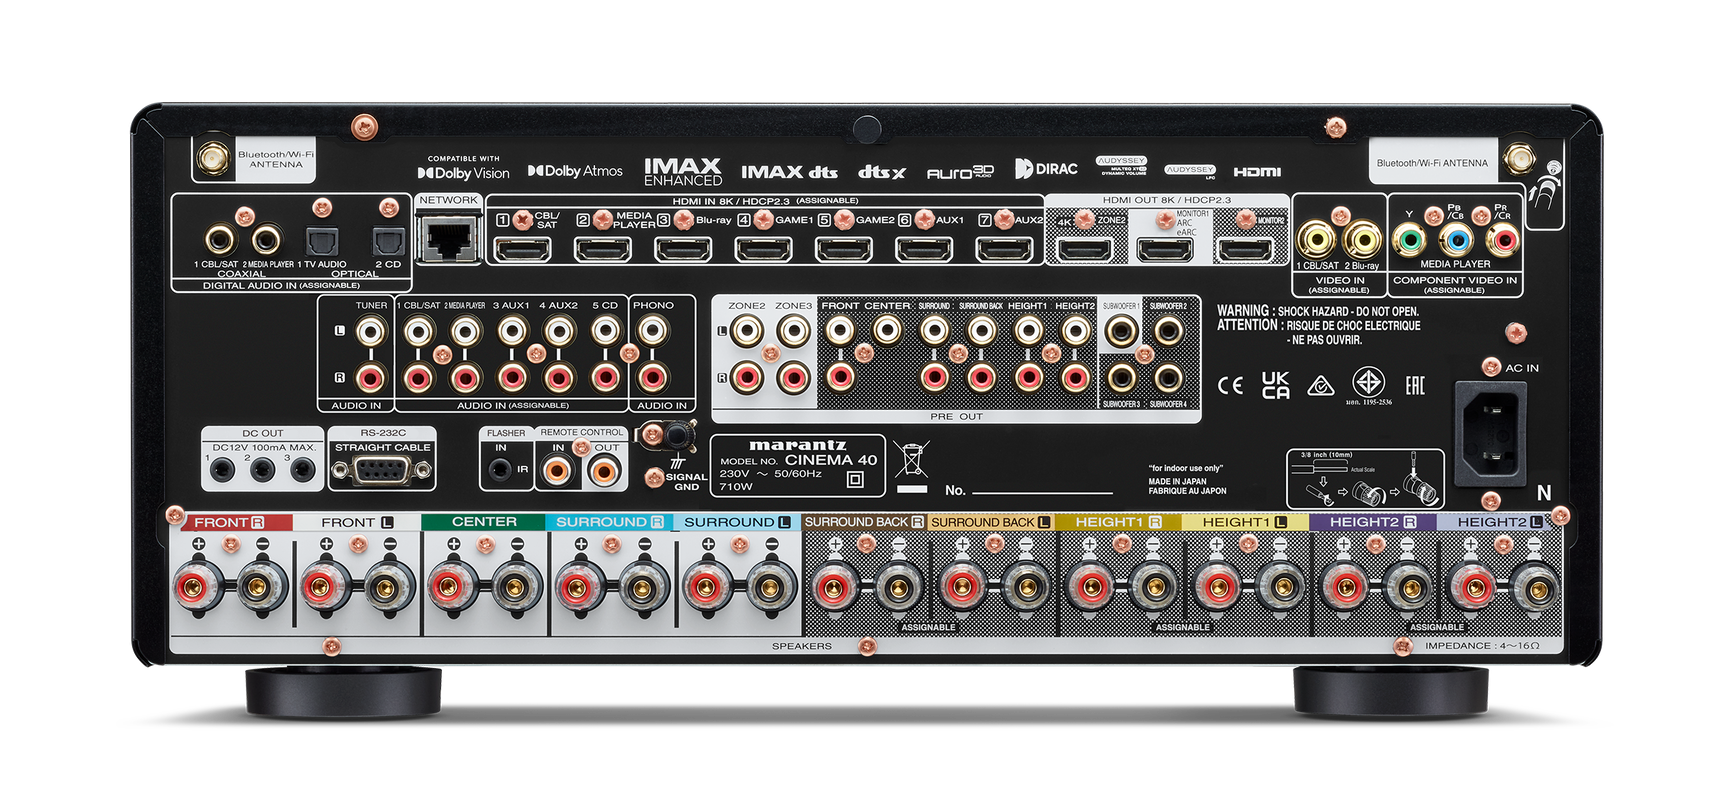Click the optical TV AUDIO input
Viewport: 1713px width, 793px height.
[x=322, y=241]
